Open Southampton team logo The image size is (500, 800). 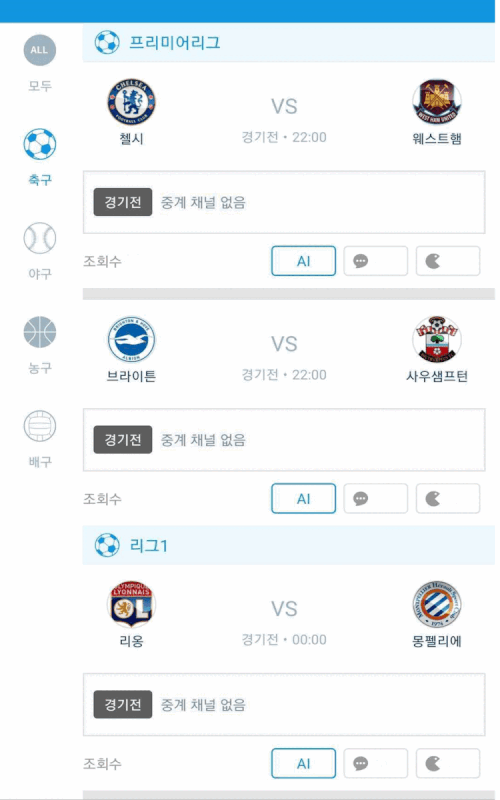click(437, 340)
